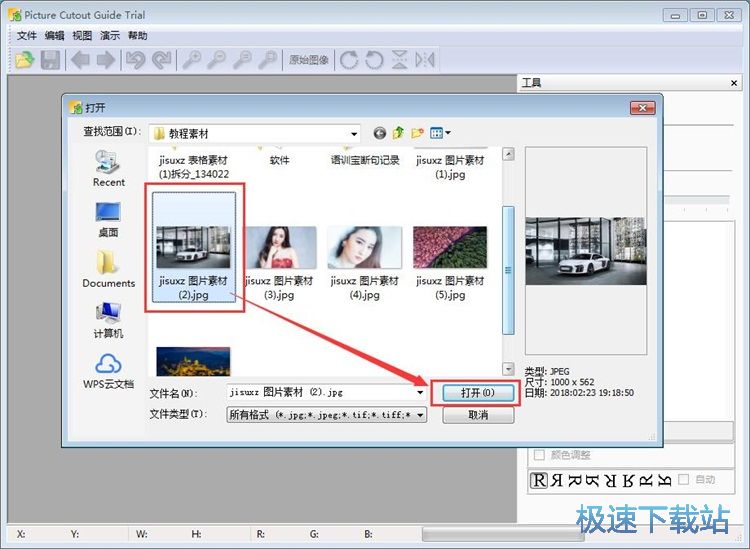The image size is (750, 549).
Task: Open the Recent places shortcut
Action: [109, 168]
